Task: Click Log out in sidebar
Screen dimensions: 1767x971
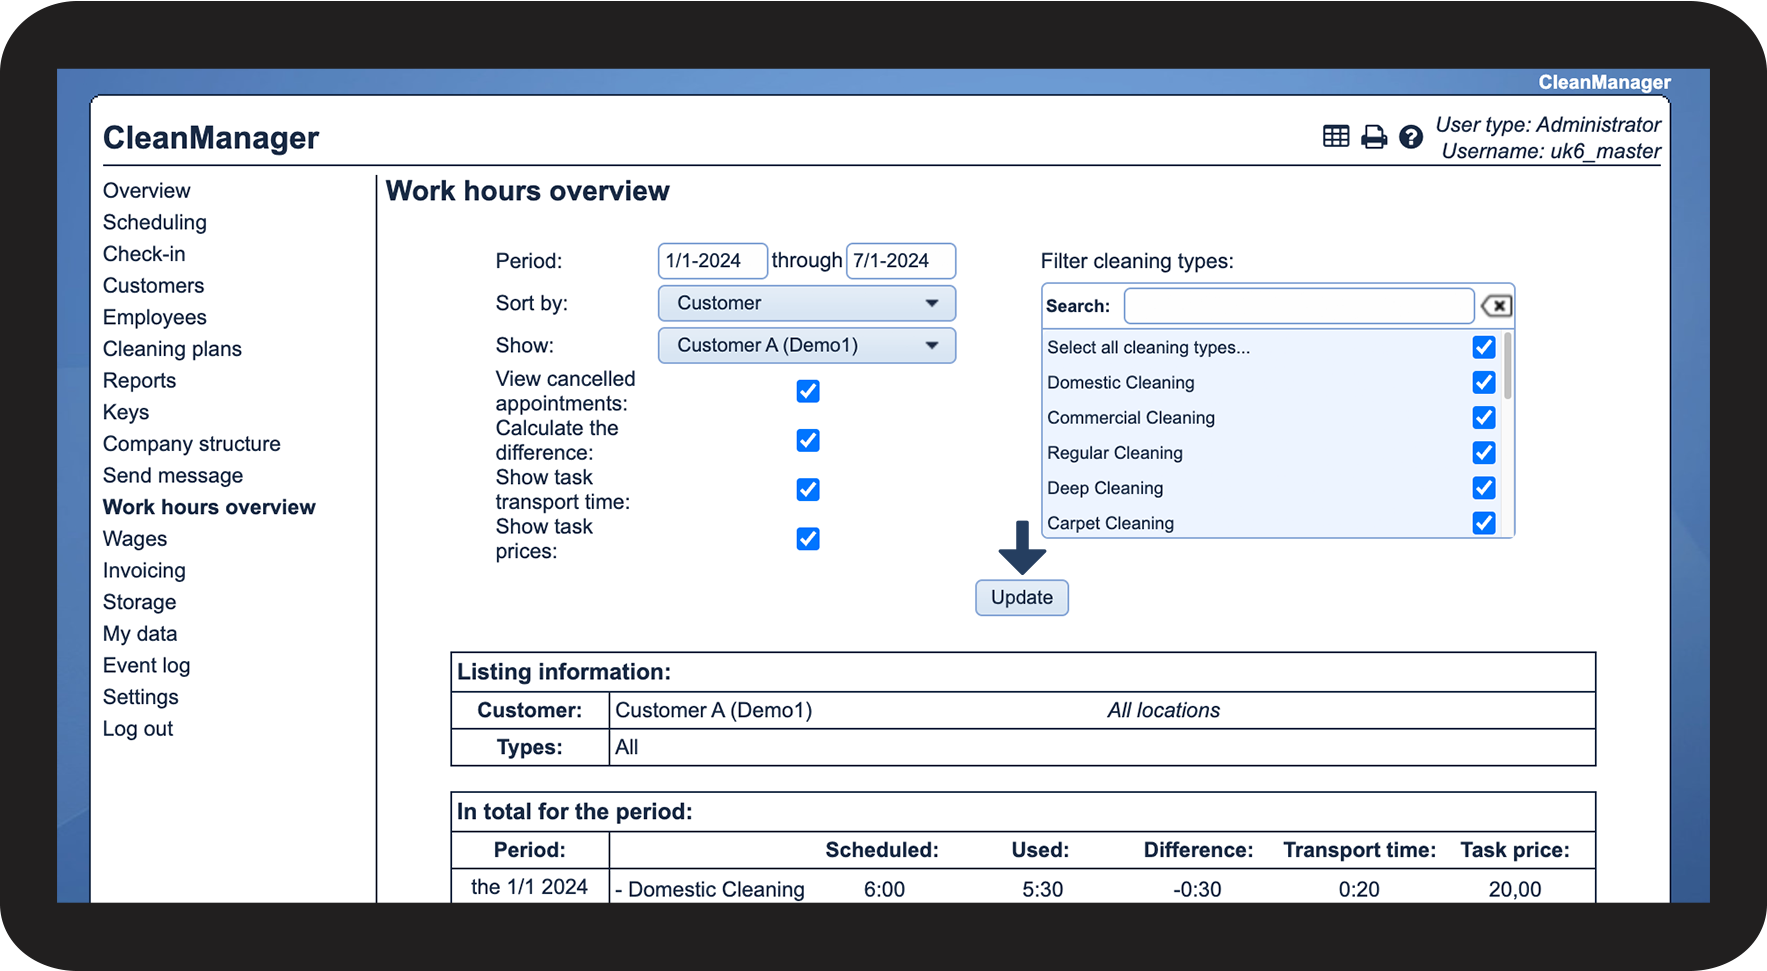Action: click(138, 729)
